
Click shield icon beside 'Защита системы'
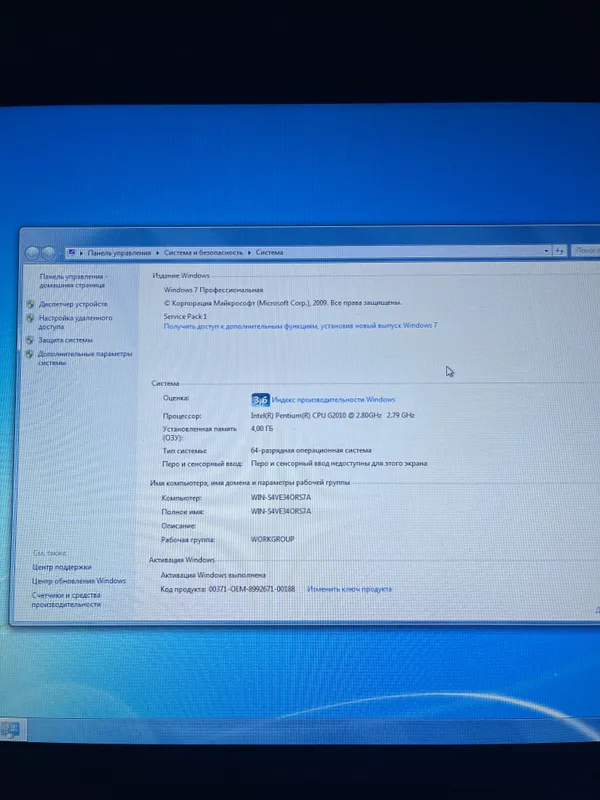tap(30, 340)
